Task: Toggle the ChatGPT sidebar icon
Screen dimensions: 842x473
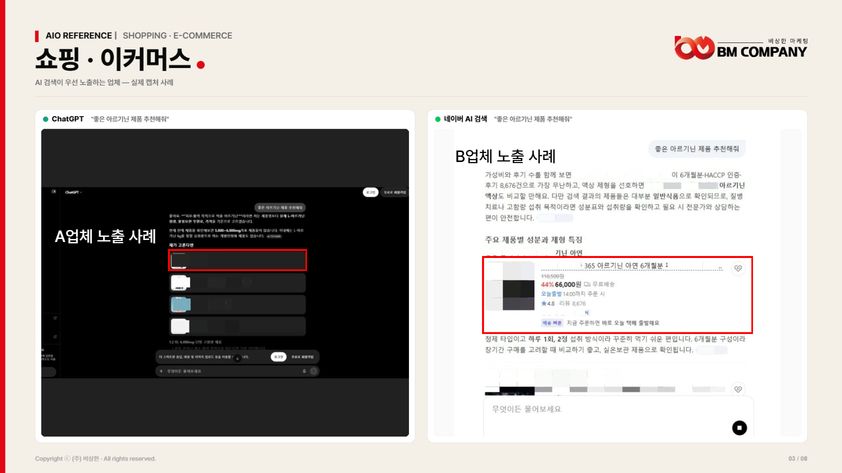Action: [x=54, y=192]
